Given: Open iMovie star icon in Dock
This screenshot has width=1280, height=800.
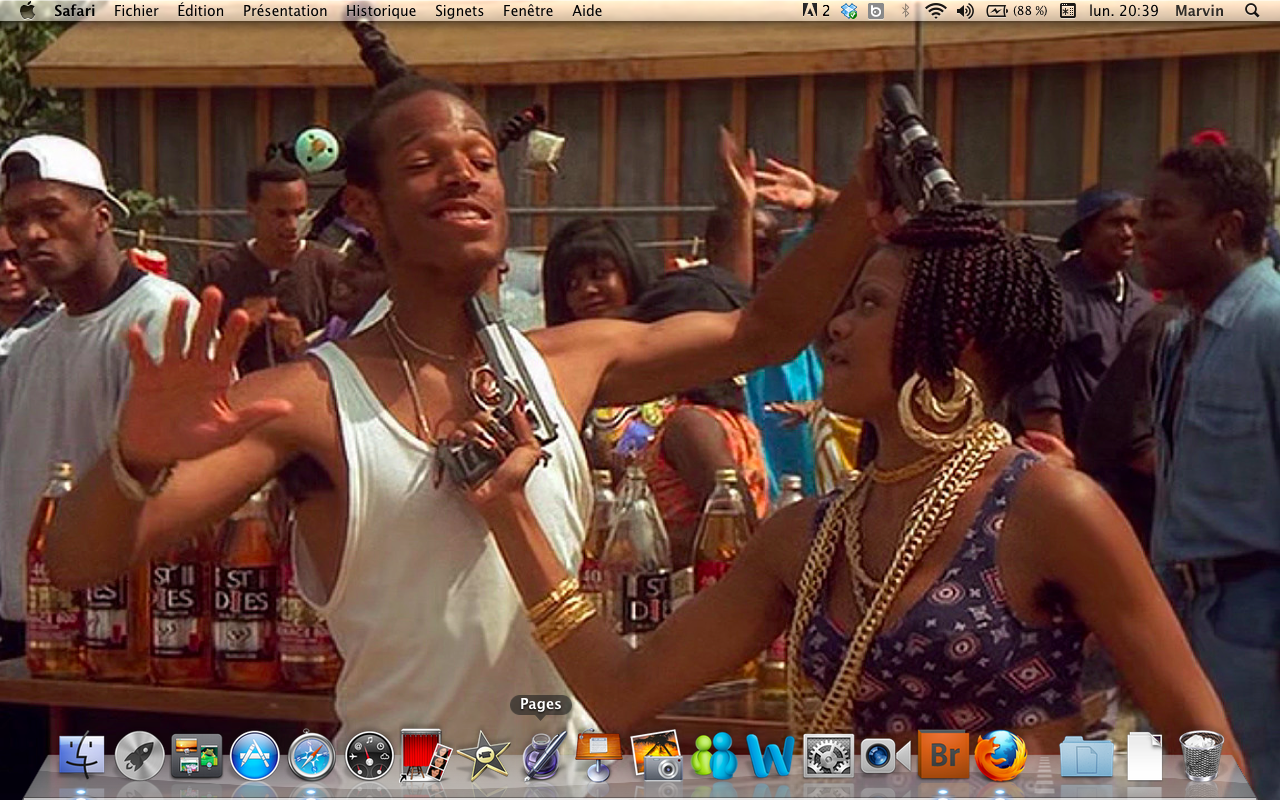Looking at the screenshot, I should click(x=484, y=756).
